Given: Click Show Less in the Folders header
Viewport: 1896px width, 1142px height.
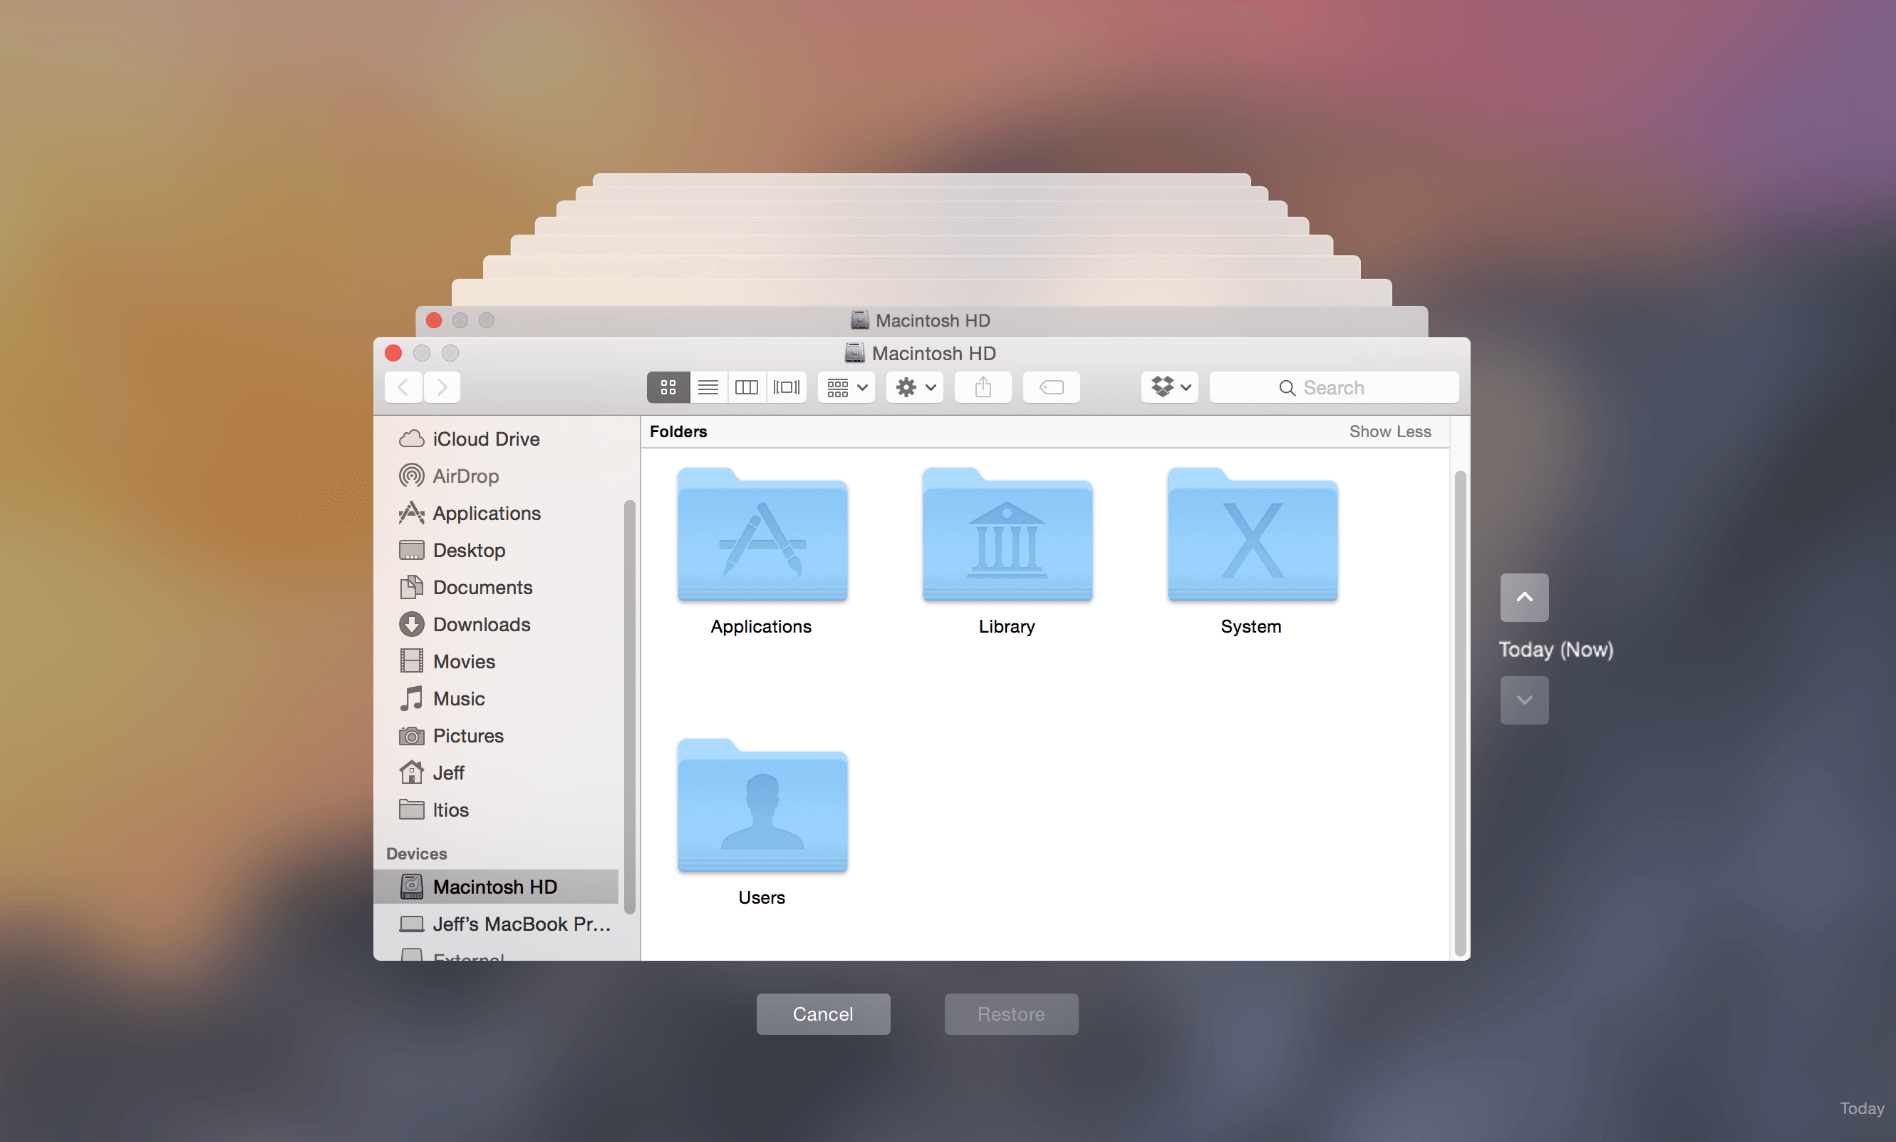Looking at the screenshot, I should [x=1390, y=431].
